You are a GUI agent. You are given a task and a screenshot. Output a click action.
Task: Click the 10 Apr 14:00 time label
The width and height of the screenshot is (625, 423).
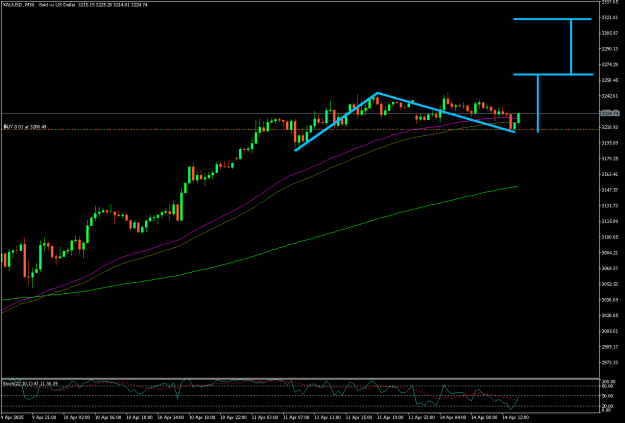173,417
